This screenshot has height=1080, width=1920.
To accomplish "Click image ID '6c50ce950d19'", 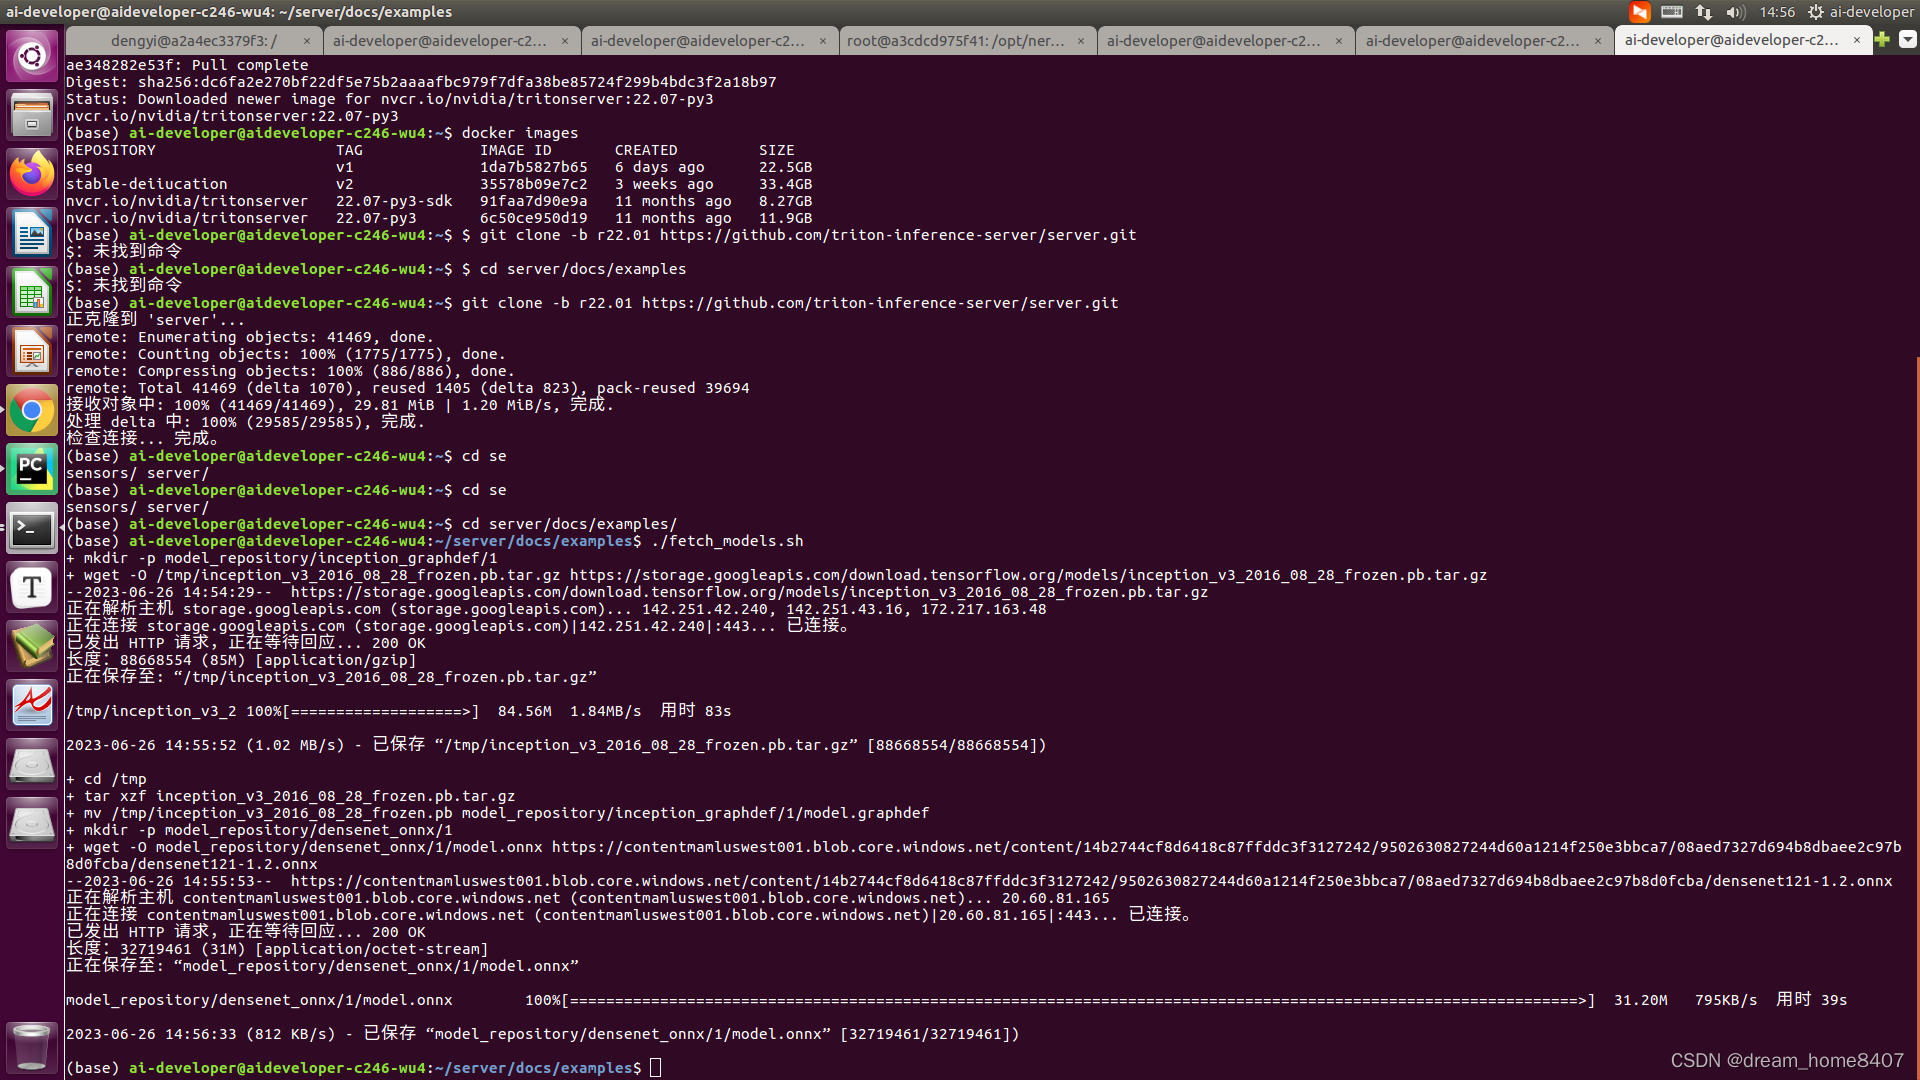I will coord(534,218).
